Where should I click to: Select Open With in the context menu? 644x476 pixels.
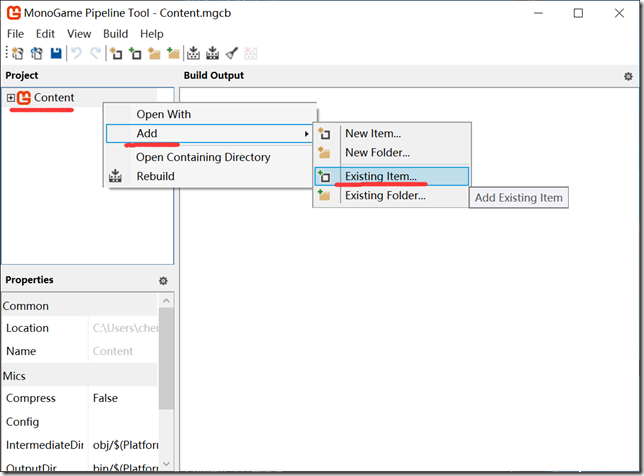click(x=163, y=114)
